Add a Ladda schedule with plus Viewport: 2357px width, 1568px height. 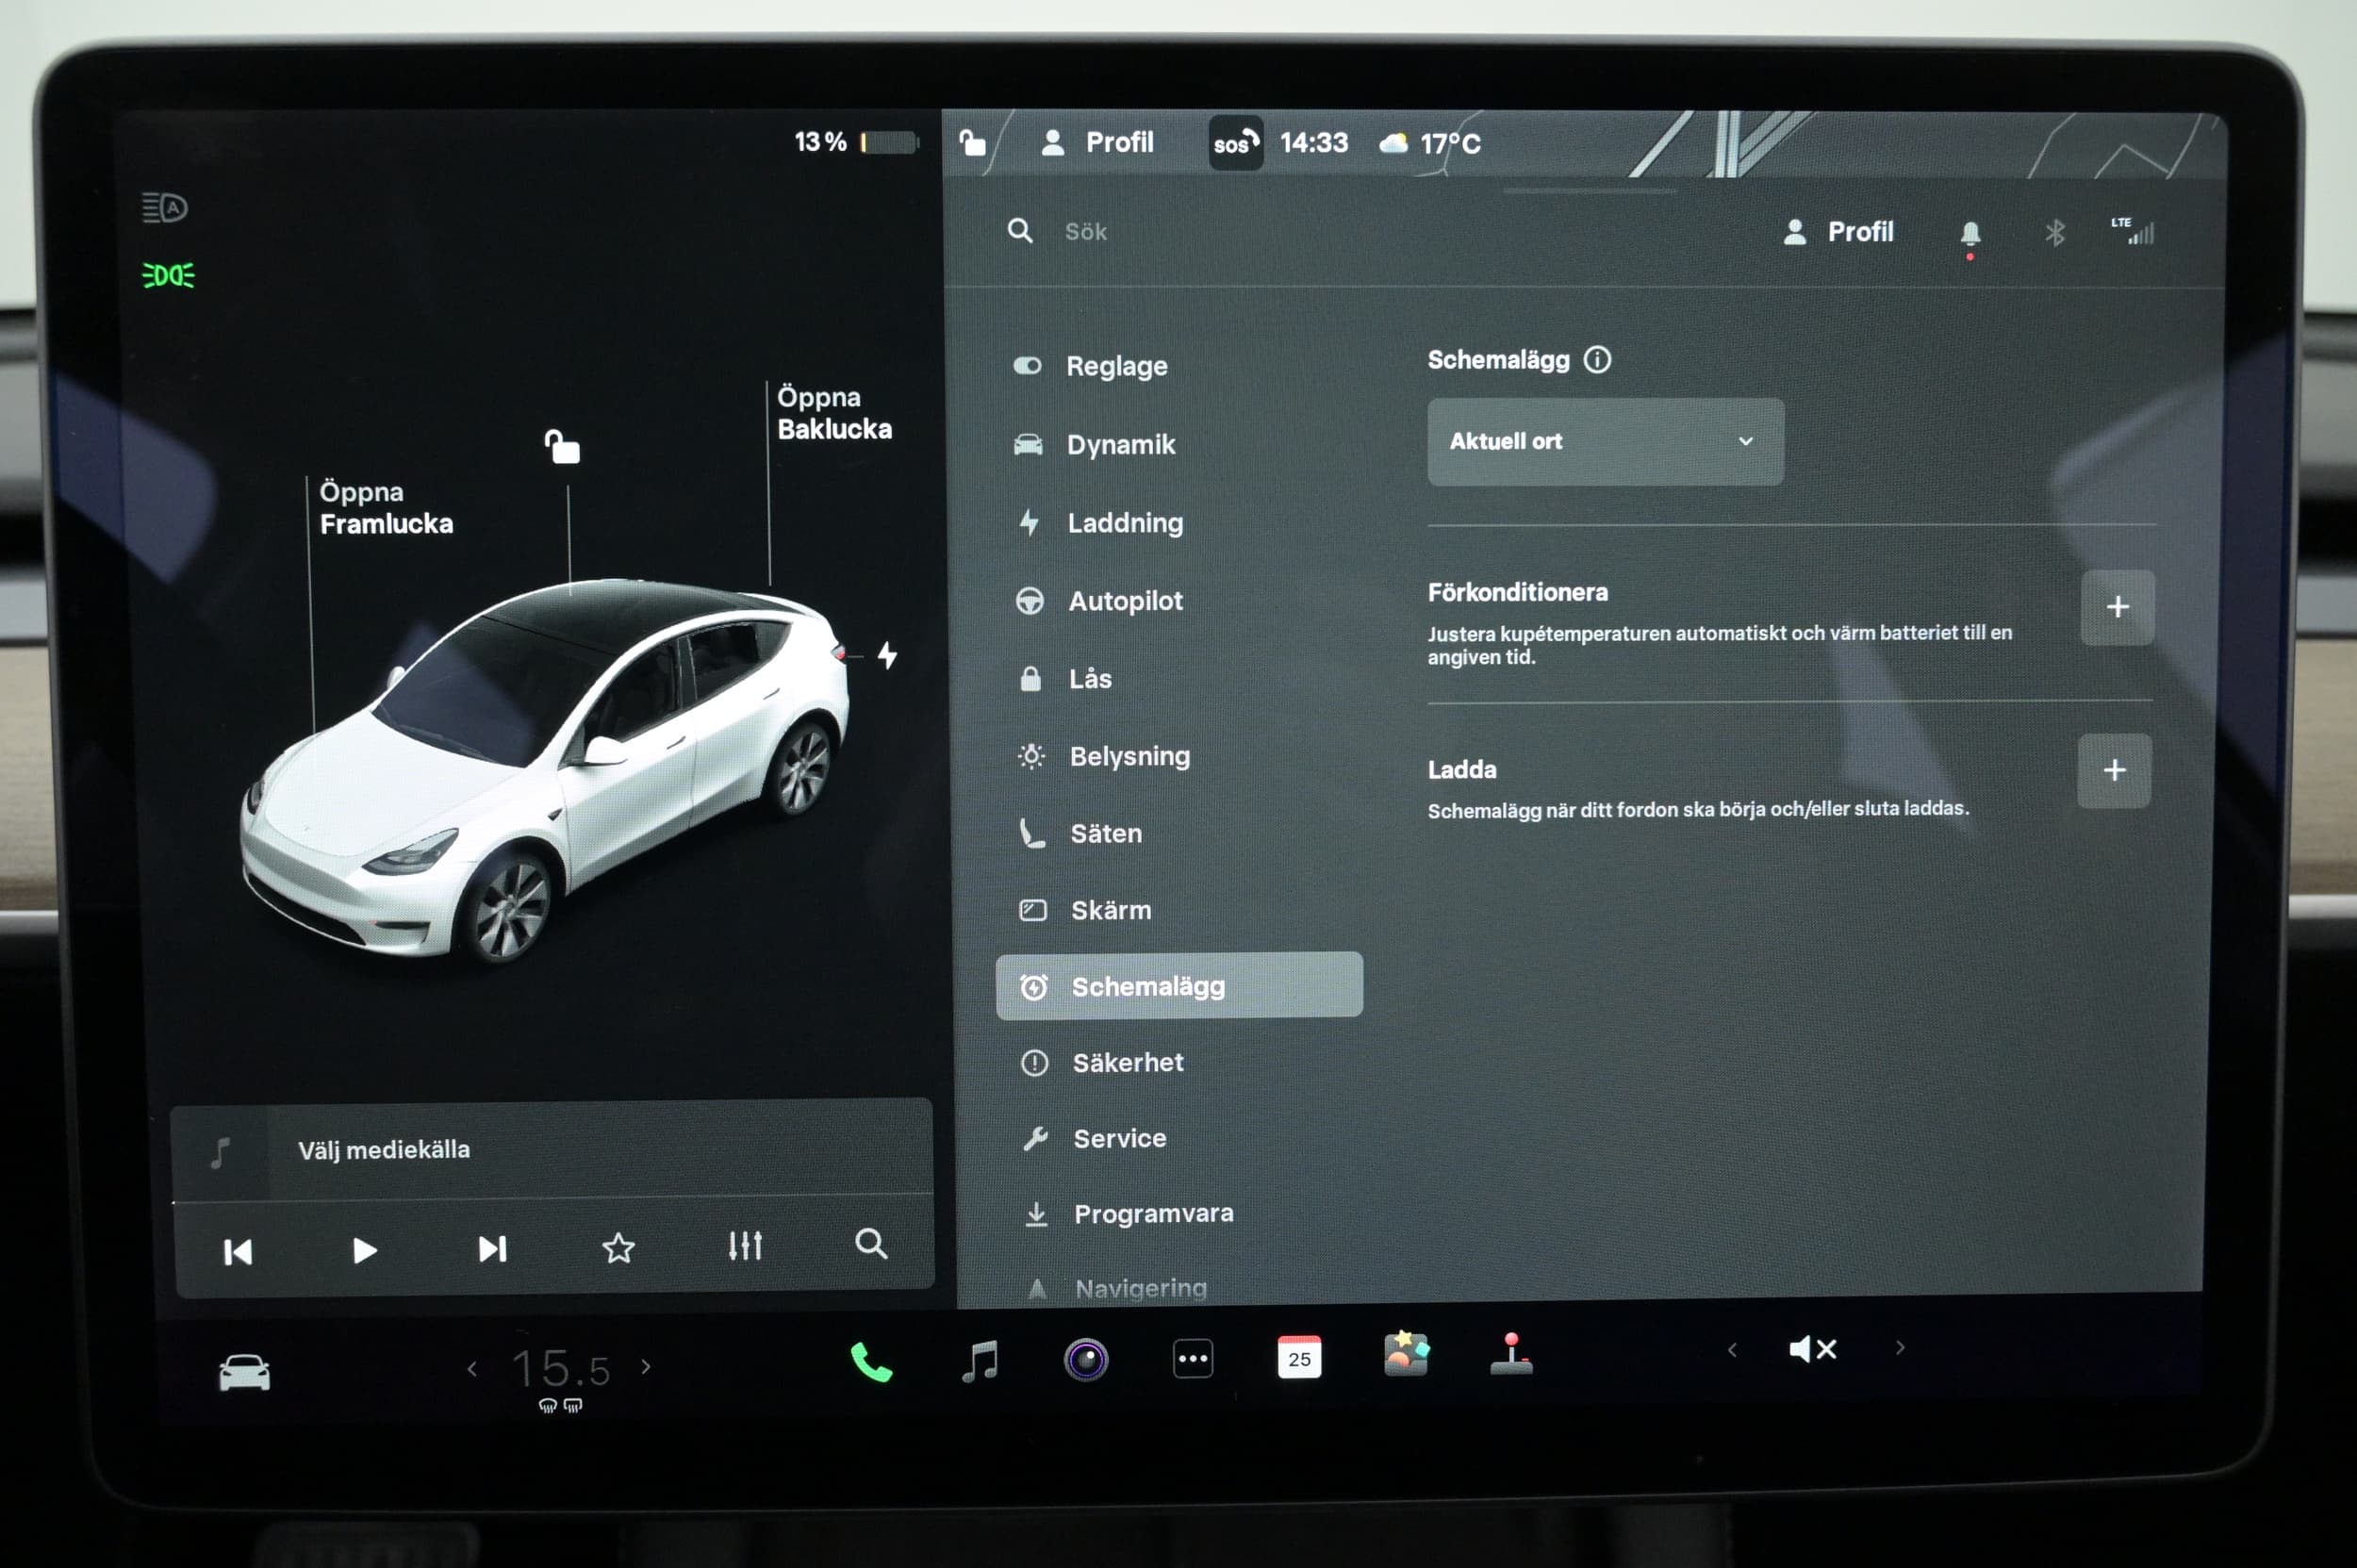(x=2114, y=770)
